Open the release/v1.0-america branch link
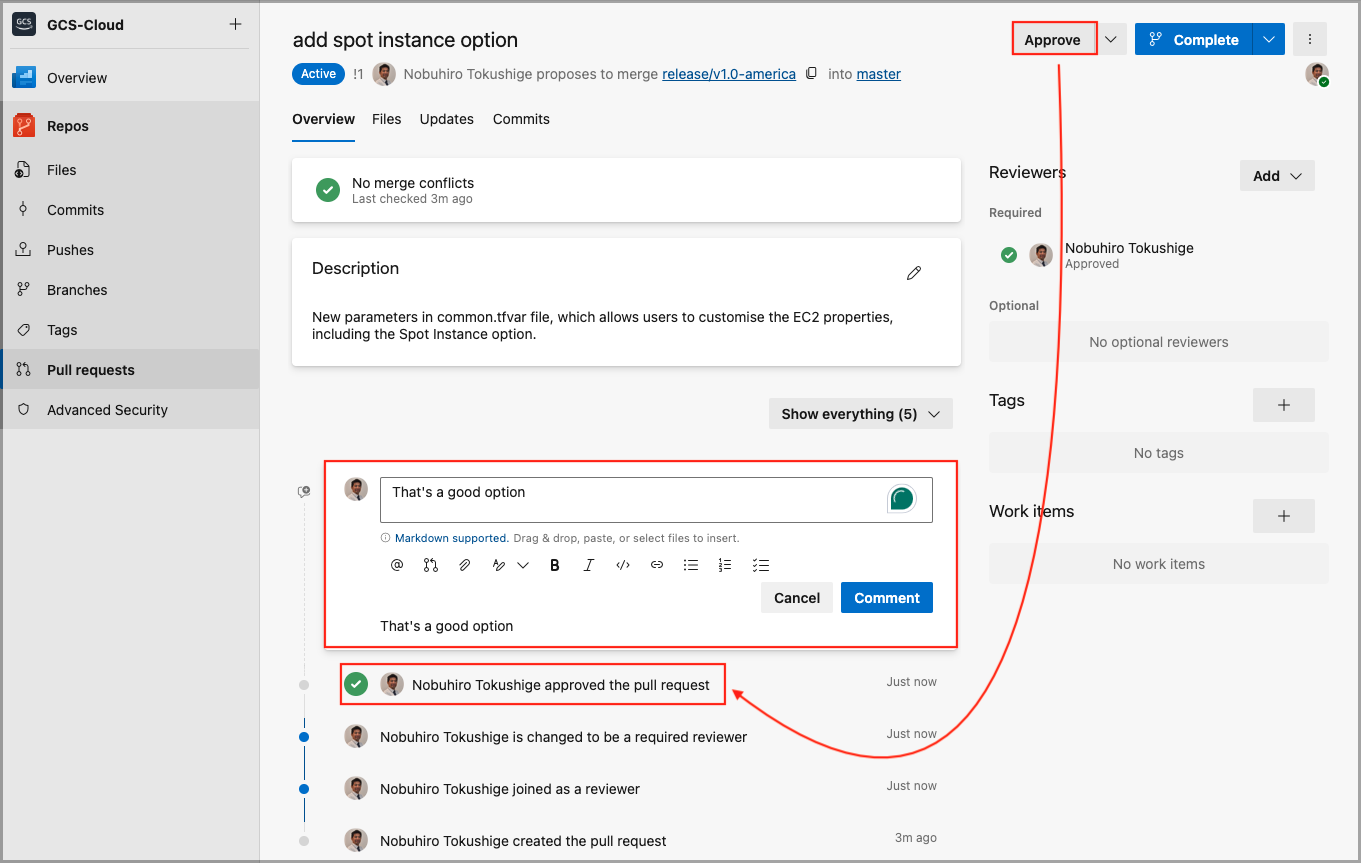This screenshot has height=863, width=1361. (x=729, y=74)
